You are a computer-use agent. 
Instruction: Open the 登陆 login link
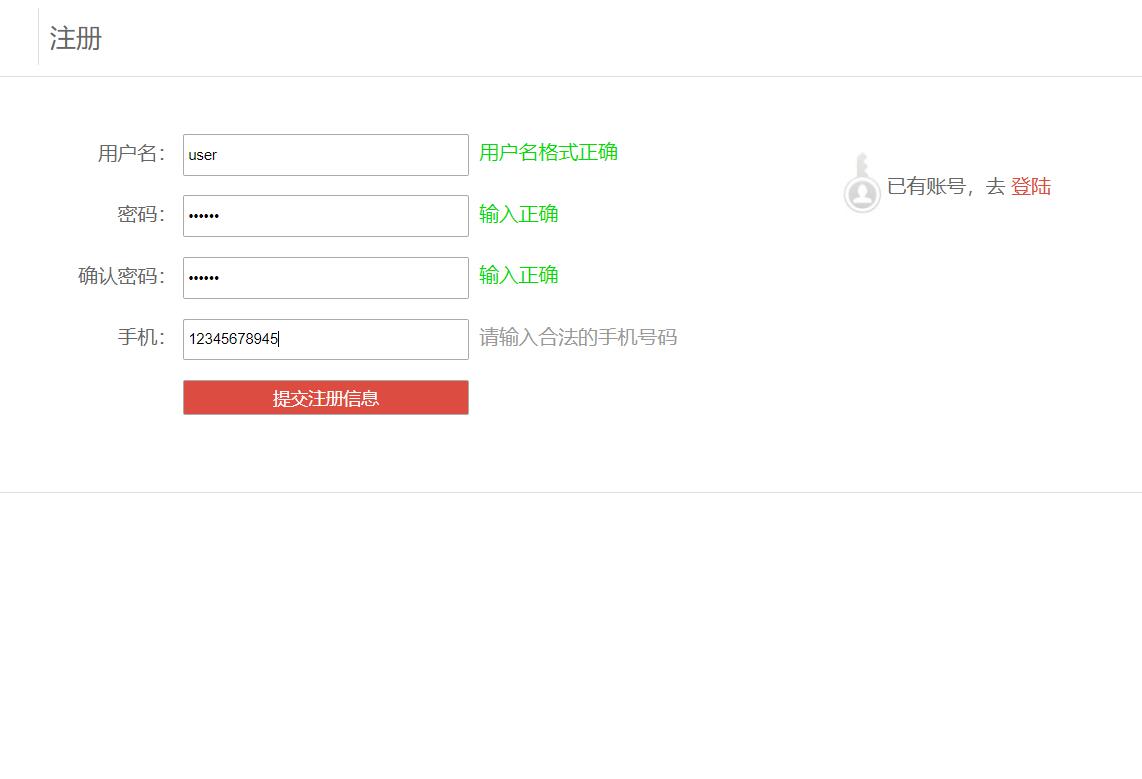click(x=1031, y=186)
